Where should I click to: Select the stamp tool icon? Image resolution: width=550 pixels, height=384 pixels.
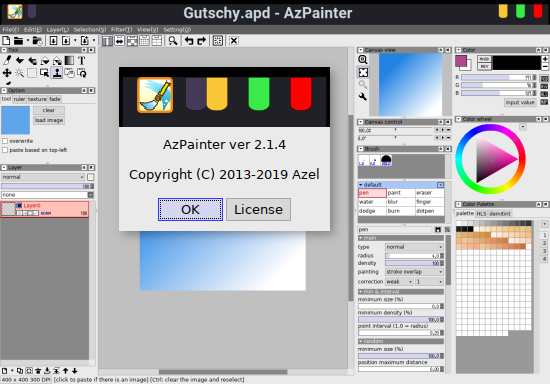[56, 73]
